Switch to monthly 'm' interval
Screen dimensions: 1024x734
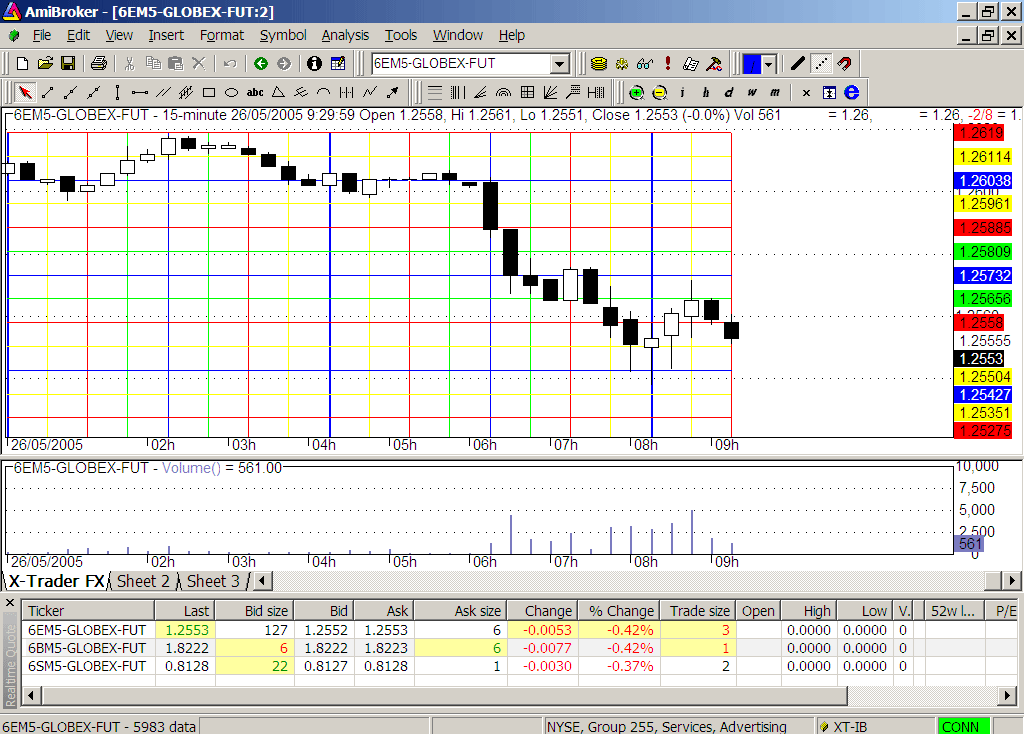[775, 93]
